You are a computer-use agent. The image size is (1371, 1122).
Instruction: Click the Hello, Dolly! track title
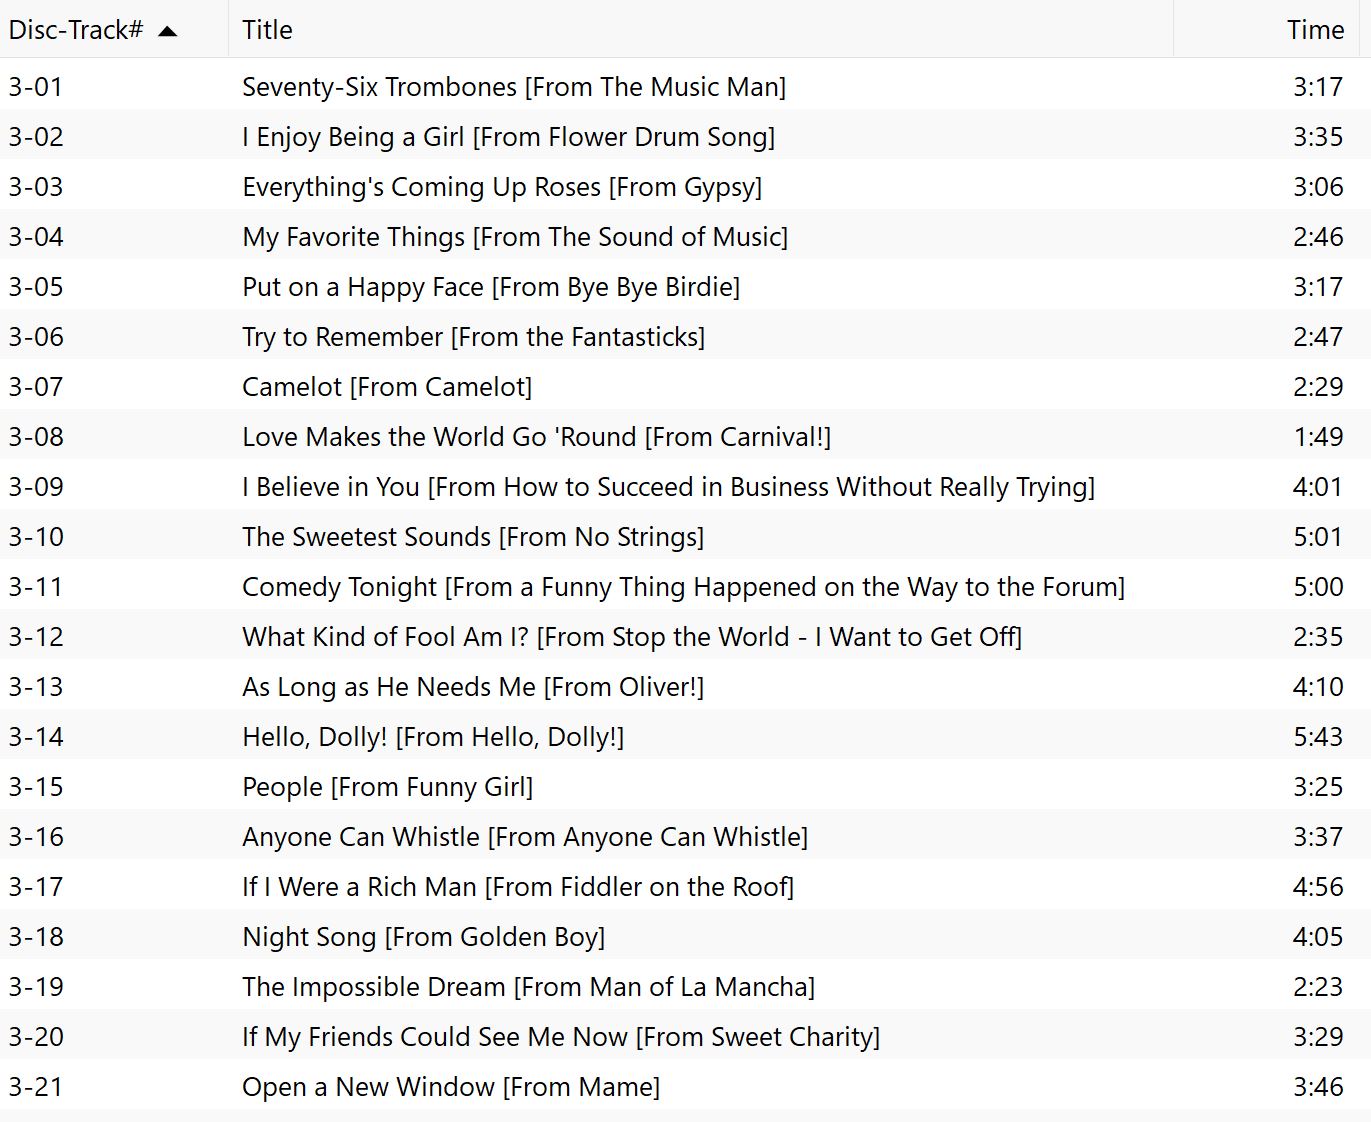(x=432, y=737)
